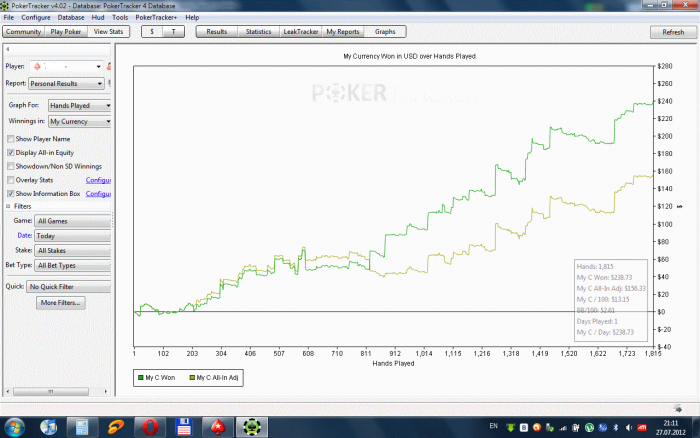The image size is (700, 438).
Task: Enable Showdown/Non SD Winnings checkbox
Action: click(11, 167)
